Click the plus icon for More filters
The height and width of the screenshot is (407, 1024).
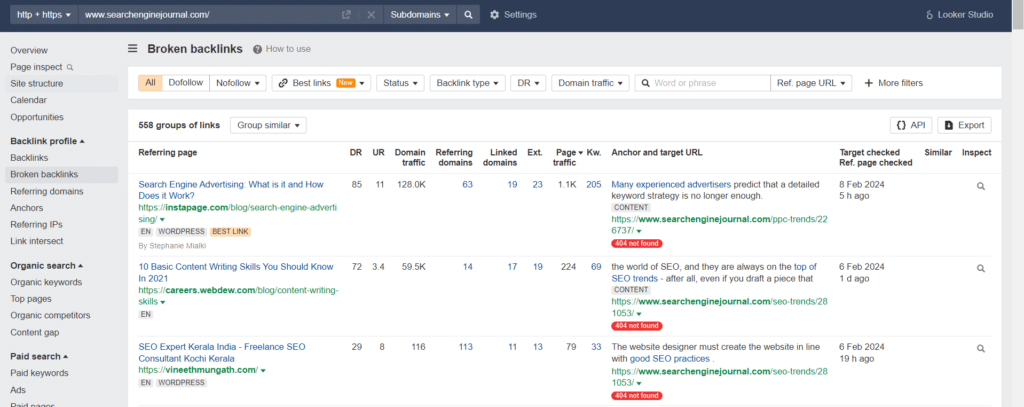tap(869, 83)
